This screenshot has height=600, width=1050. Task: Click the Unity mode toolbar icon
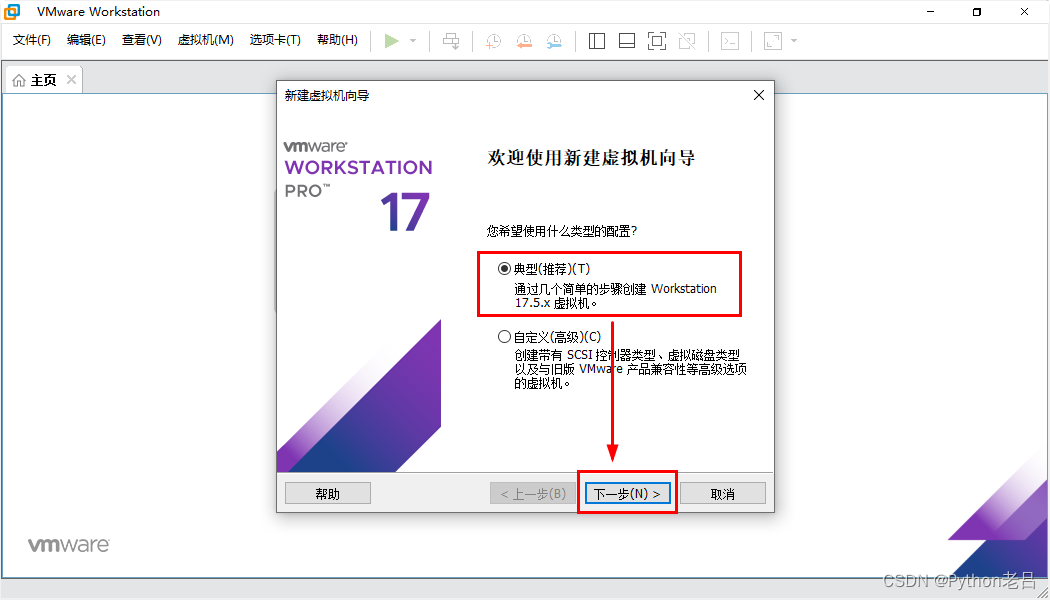pyautogui.click(x=687, y=41)
